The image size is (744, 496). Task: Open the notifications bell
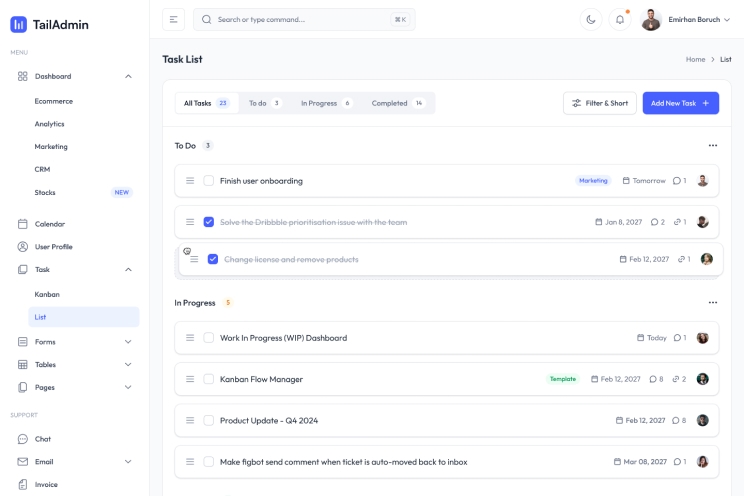(620, 19)
